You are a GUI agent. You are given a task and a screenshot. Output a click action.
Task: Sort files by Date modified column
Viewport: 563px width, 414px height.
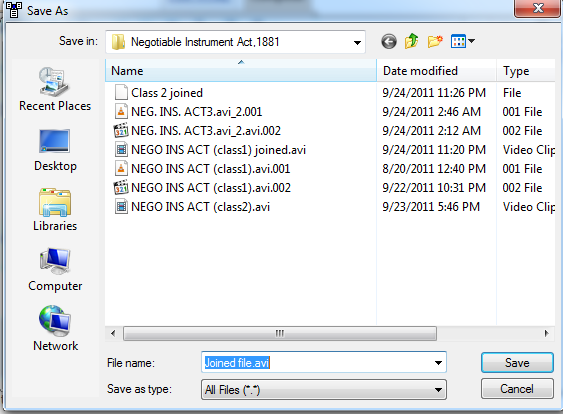coord(437,71)
